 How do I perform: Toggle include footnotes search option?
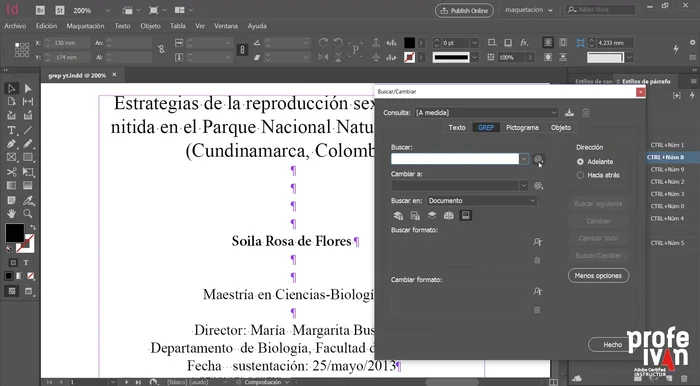point(466,216)
